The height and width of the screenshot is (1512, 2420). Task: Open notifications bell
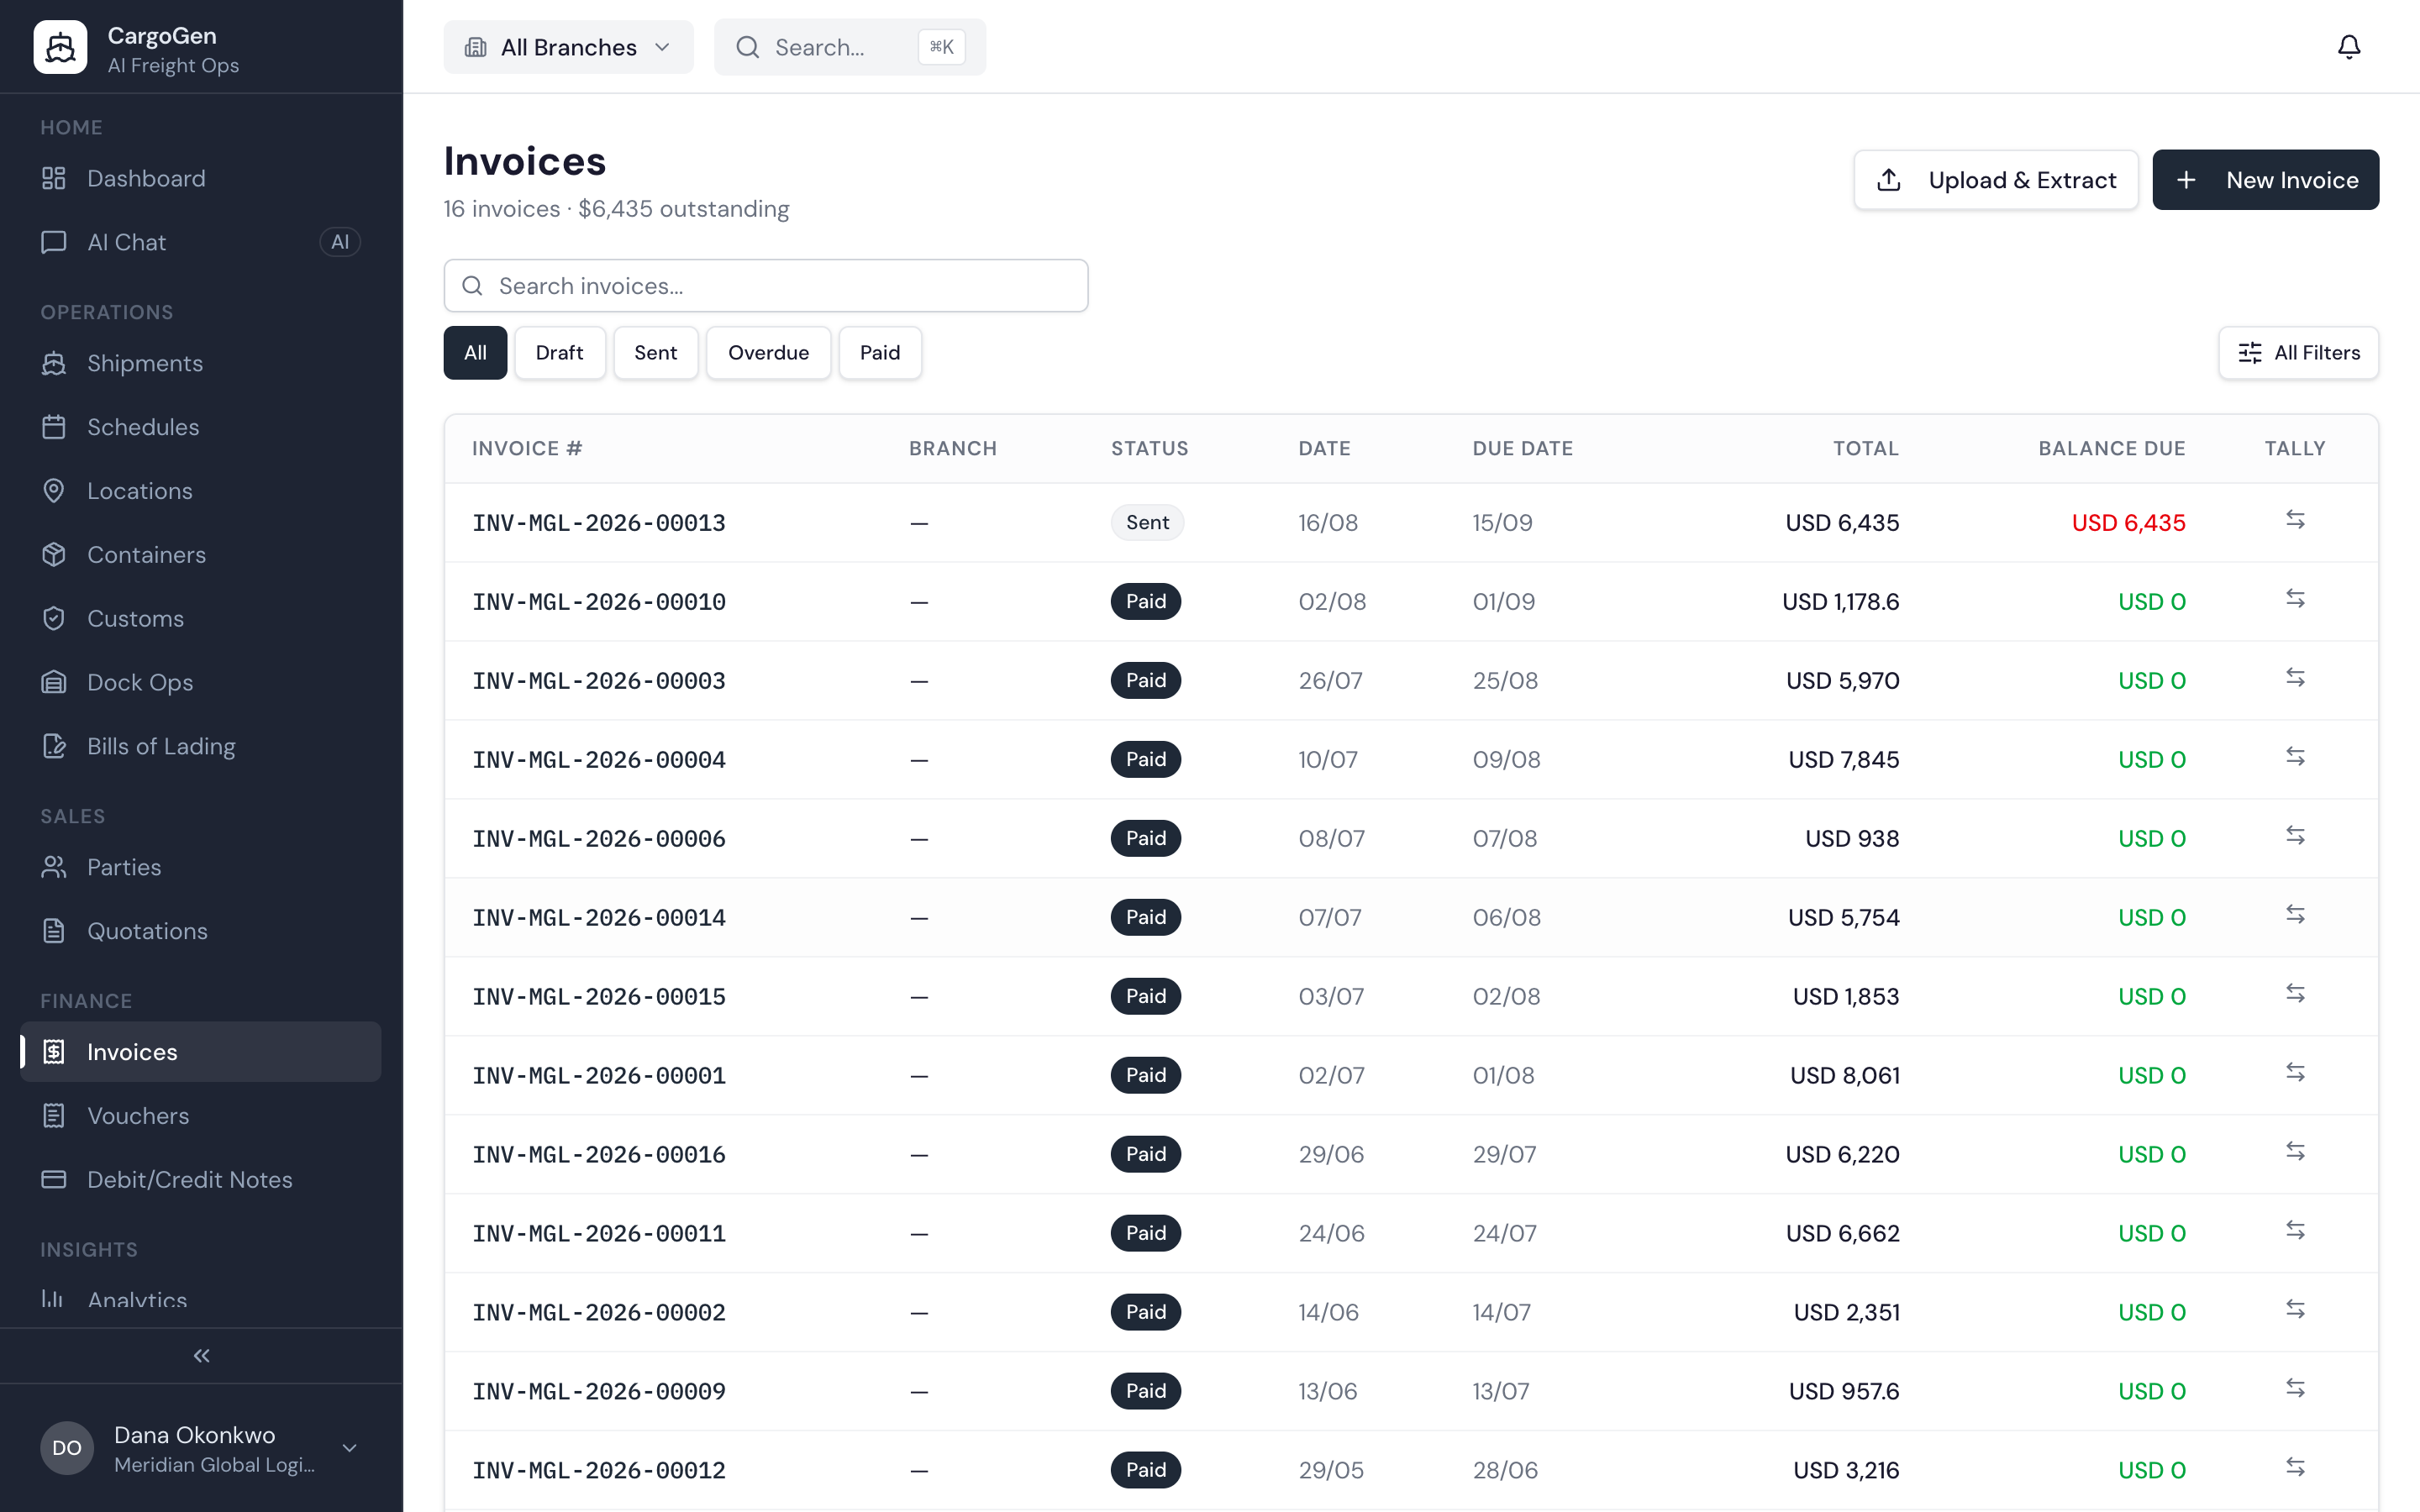(x=2348, y=47)
